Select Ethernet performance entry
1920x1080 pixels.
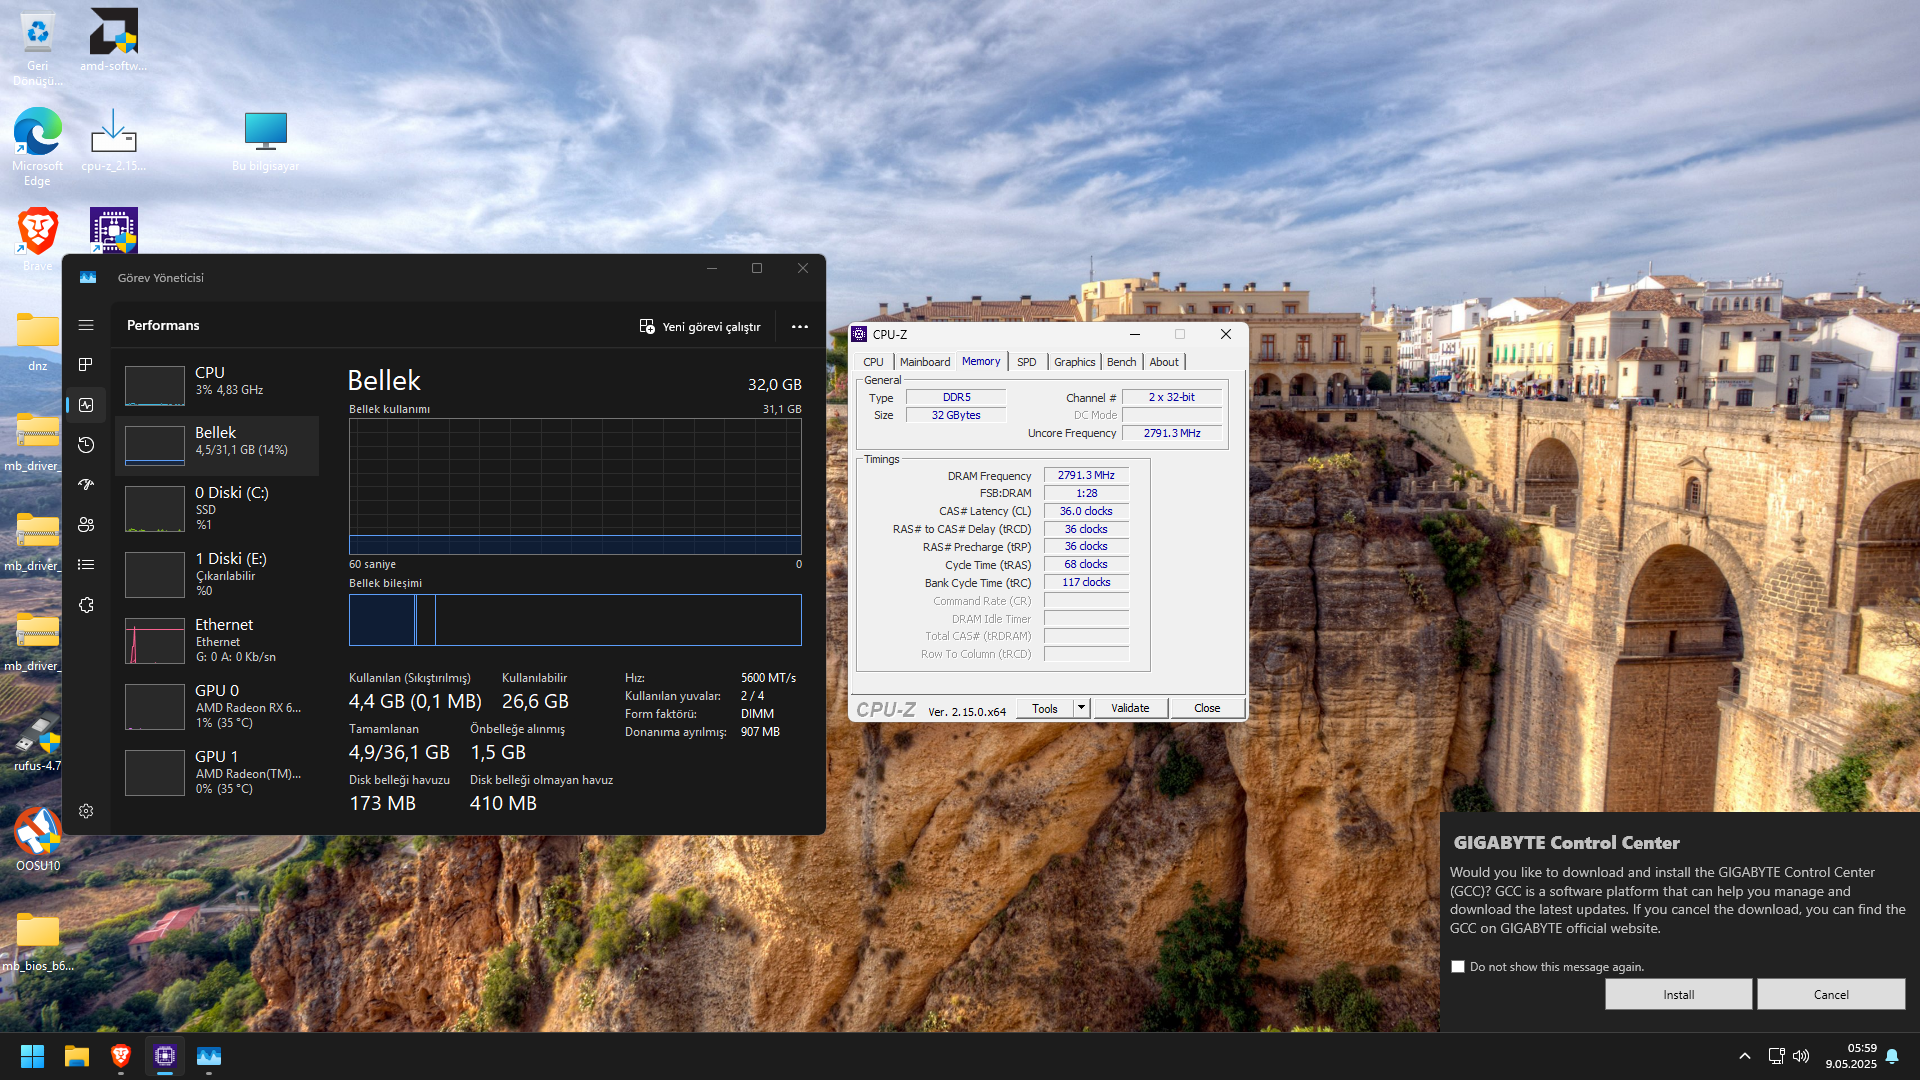[x=217, y=640]
